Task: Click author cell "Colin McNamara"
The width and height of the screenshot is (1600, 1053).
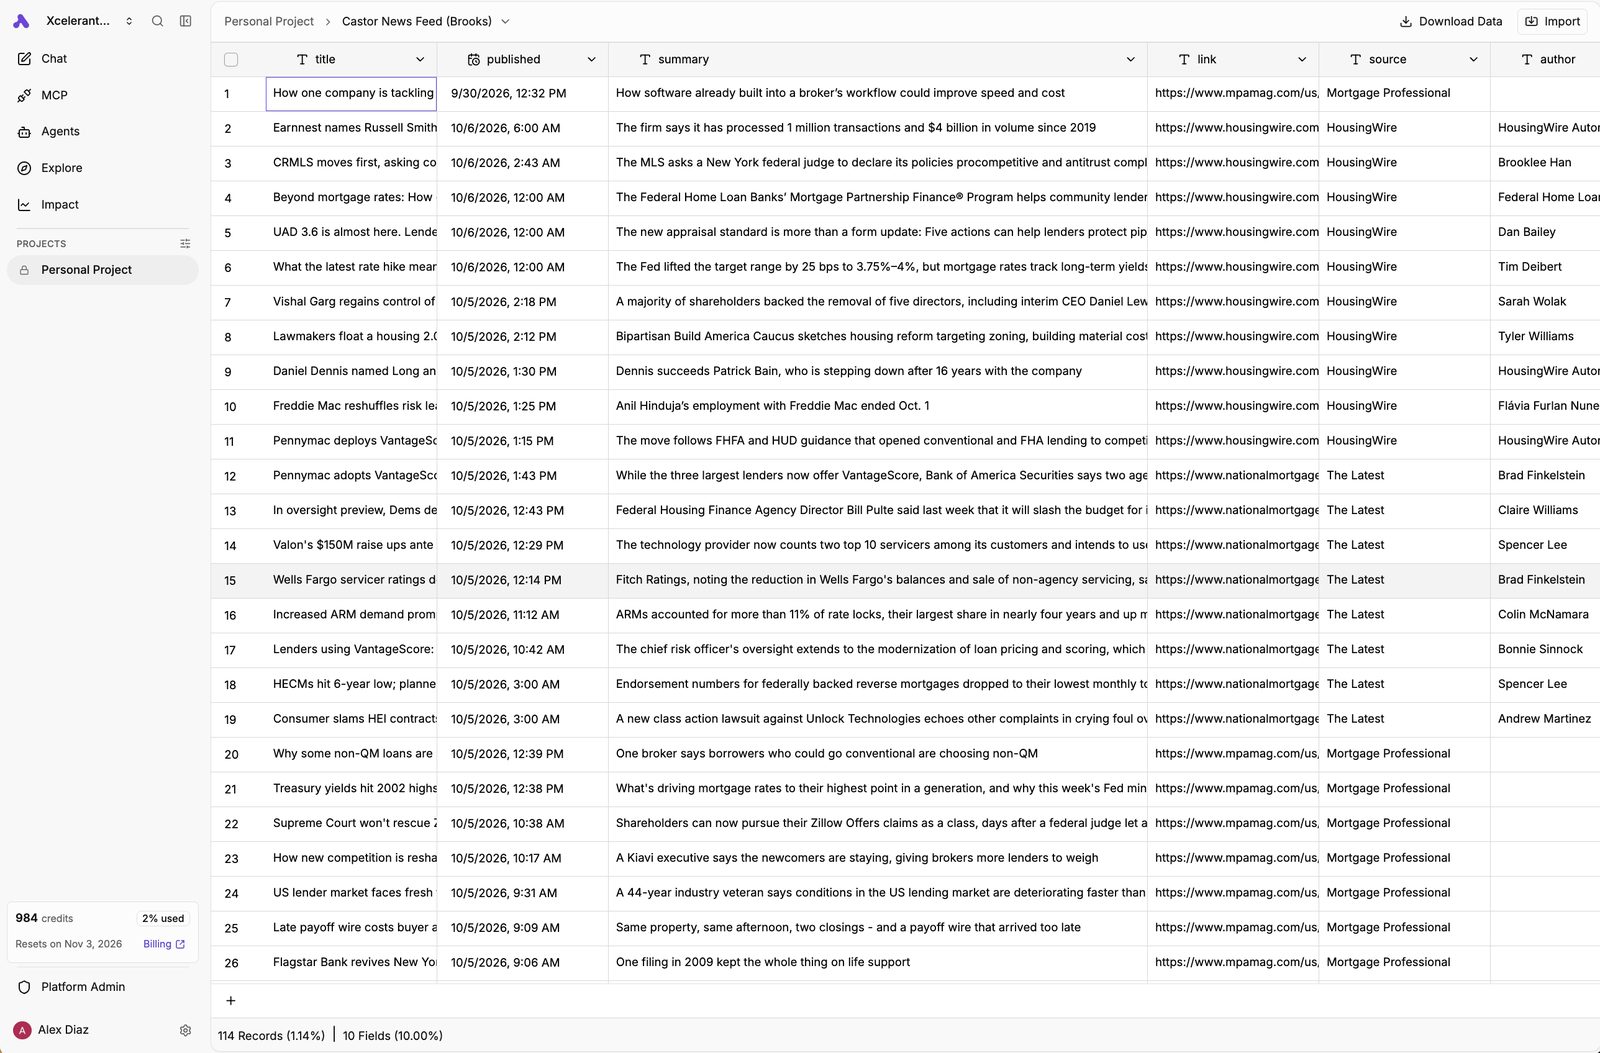Action: point(1545,615)
